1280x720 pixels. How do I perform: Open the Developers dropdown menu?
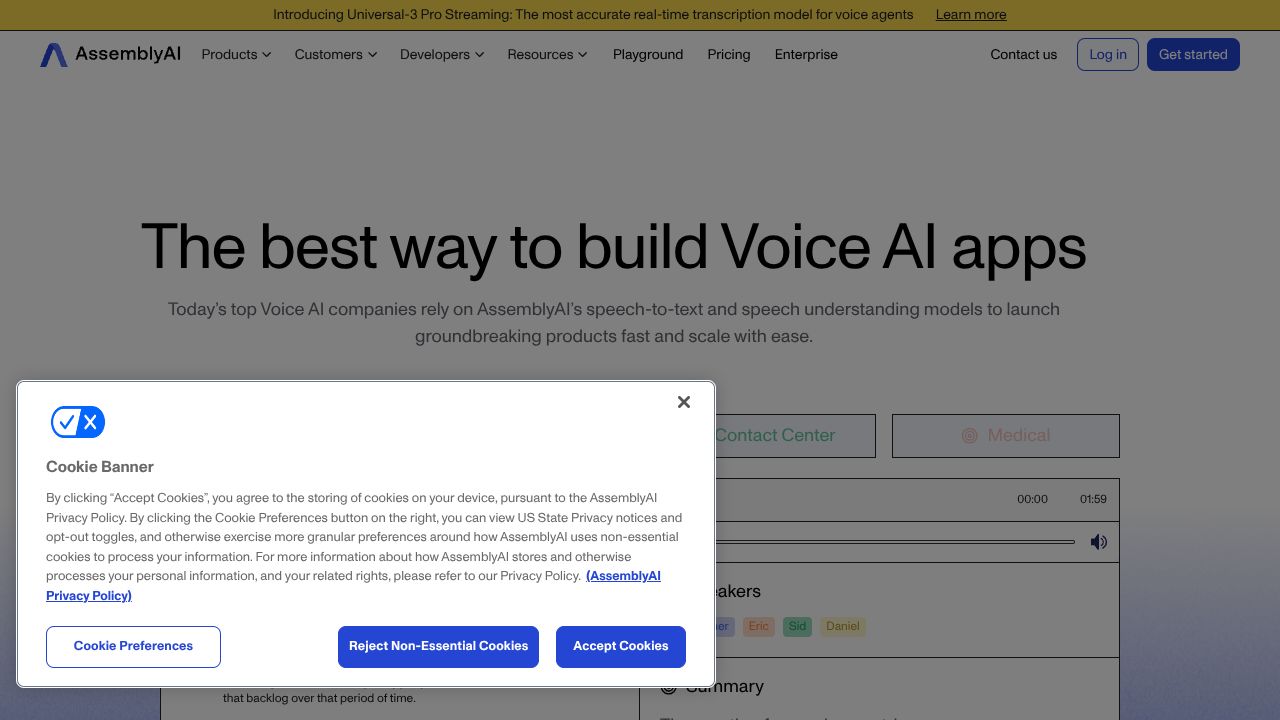(x=441, y=55)
